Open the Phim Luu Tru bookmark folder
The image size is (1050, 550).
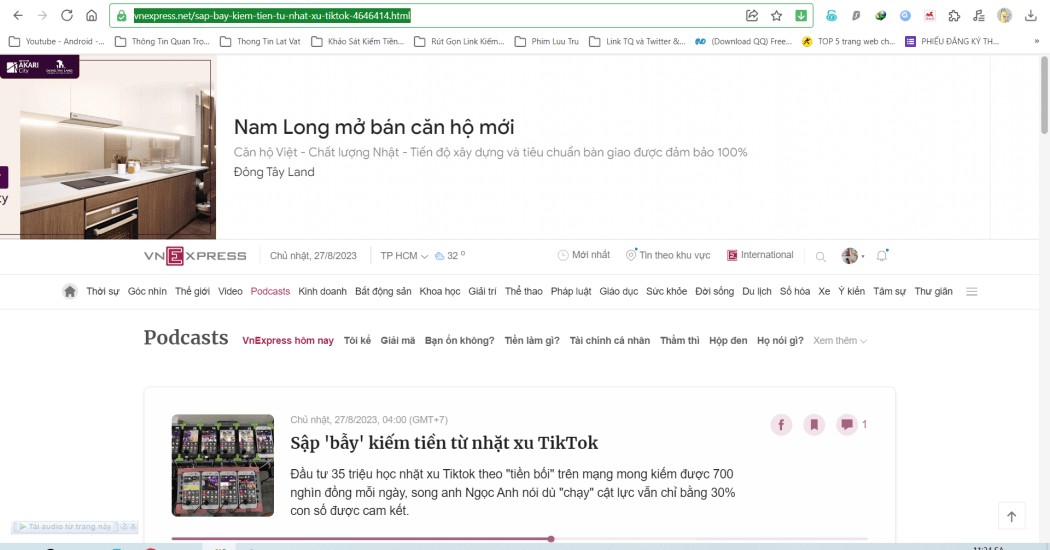point(546,42)
